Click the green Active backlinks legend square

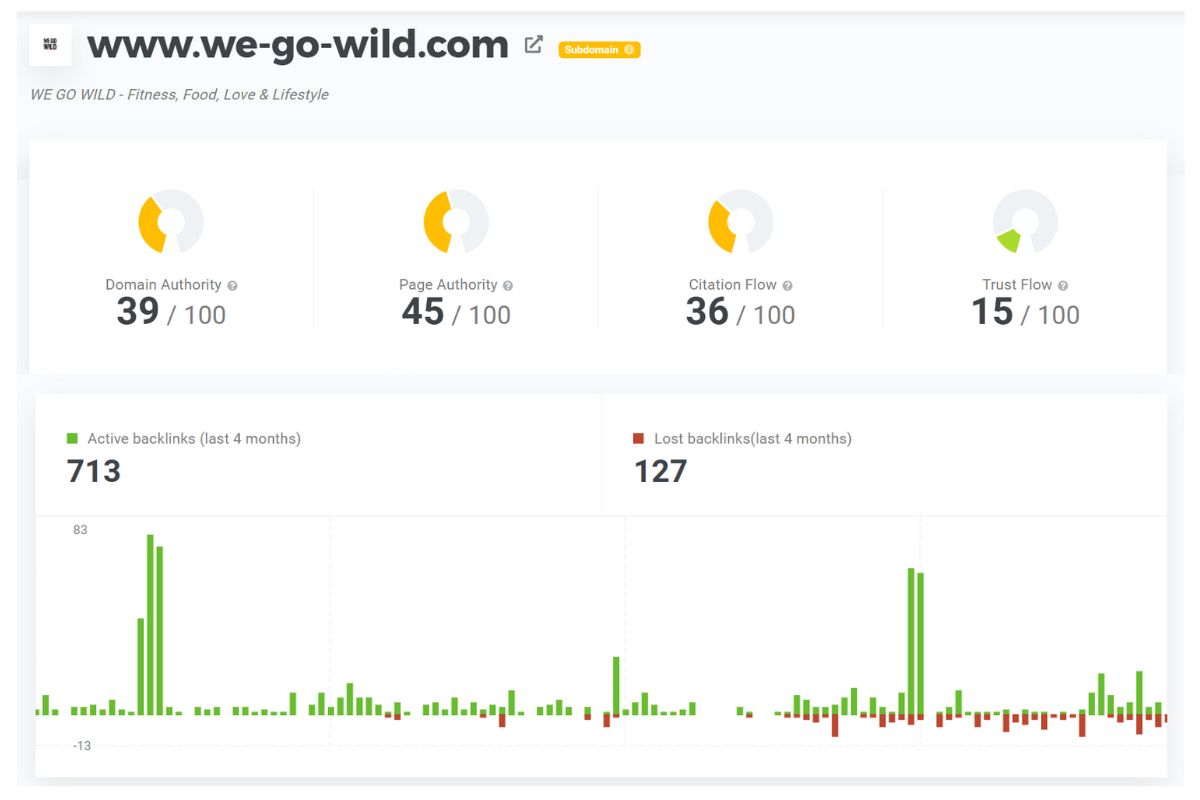point(72,438)
